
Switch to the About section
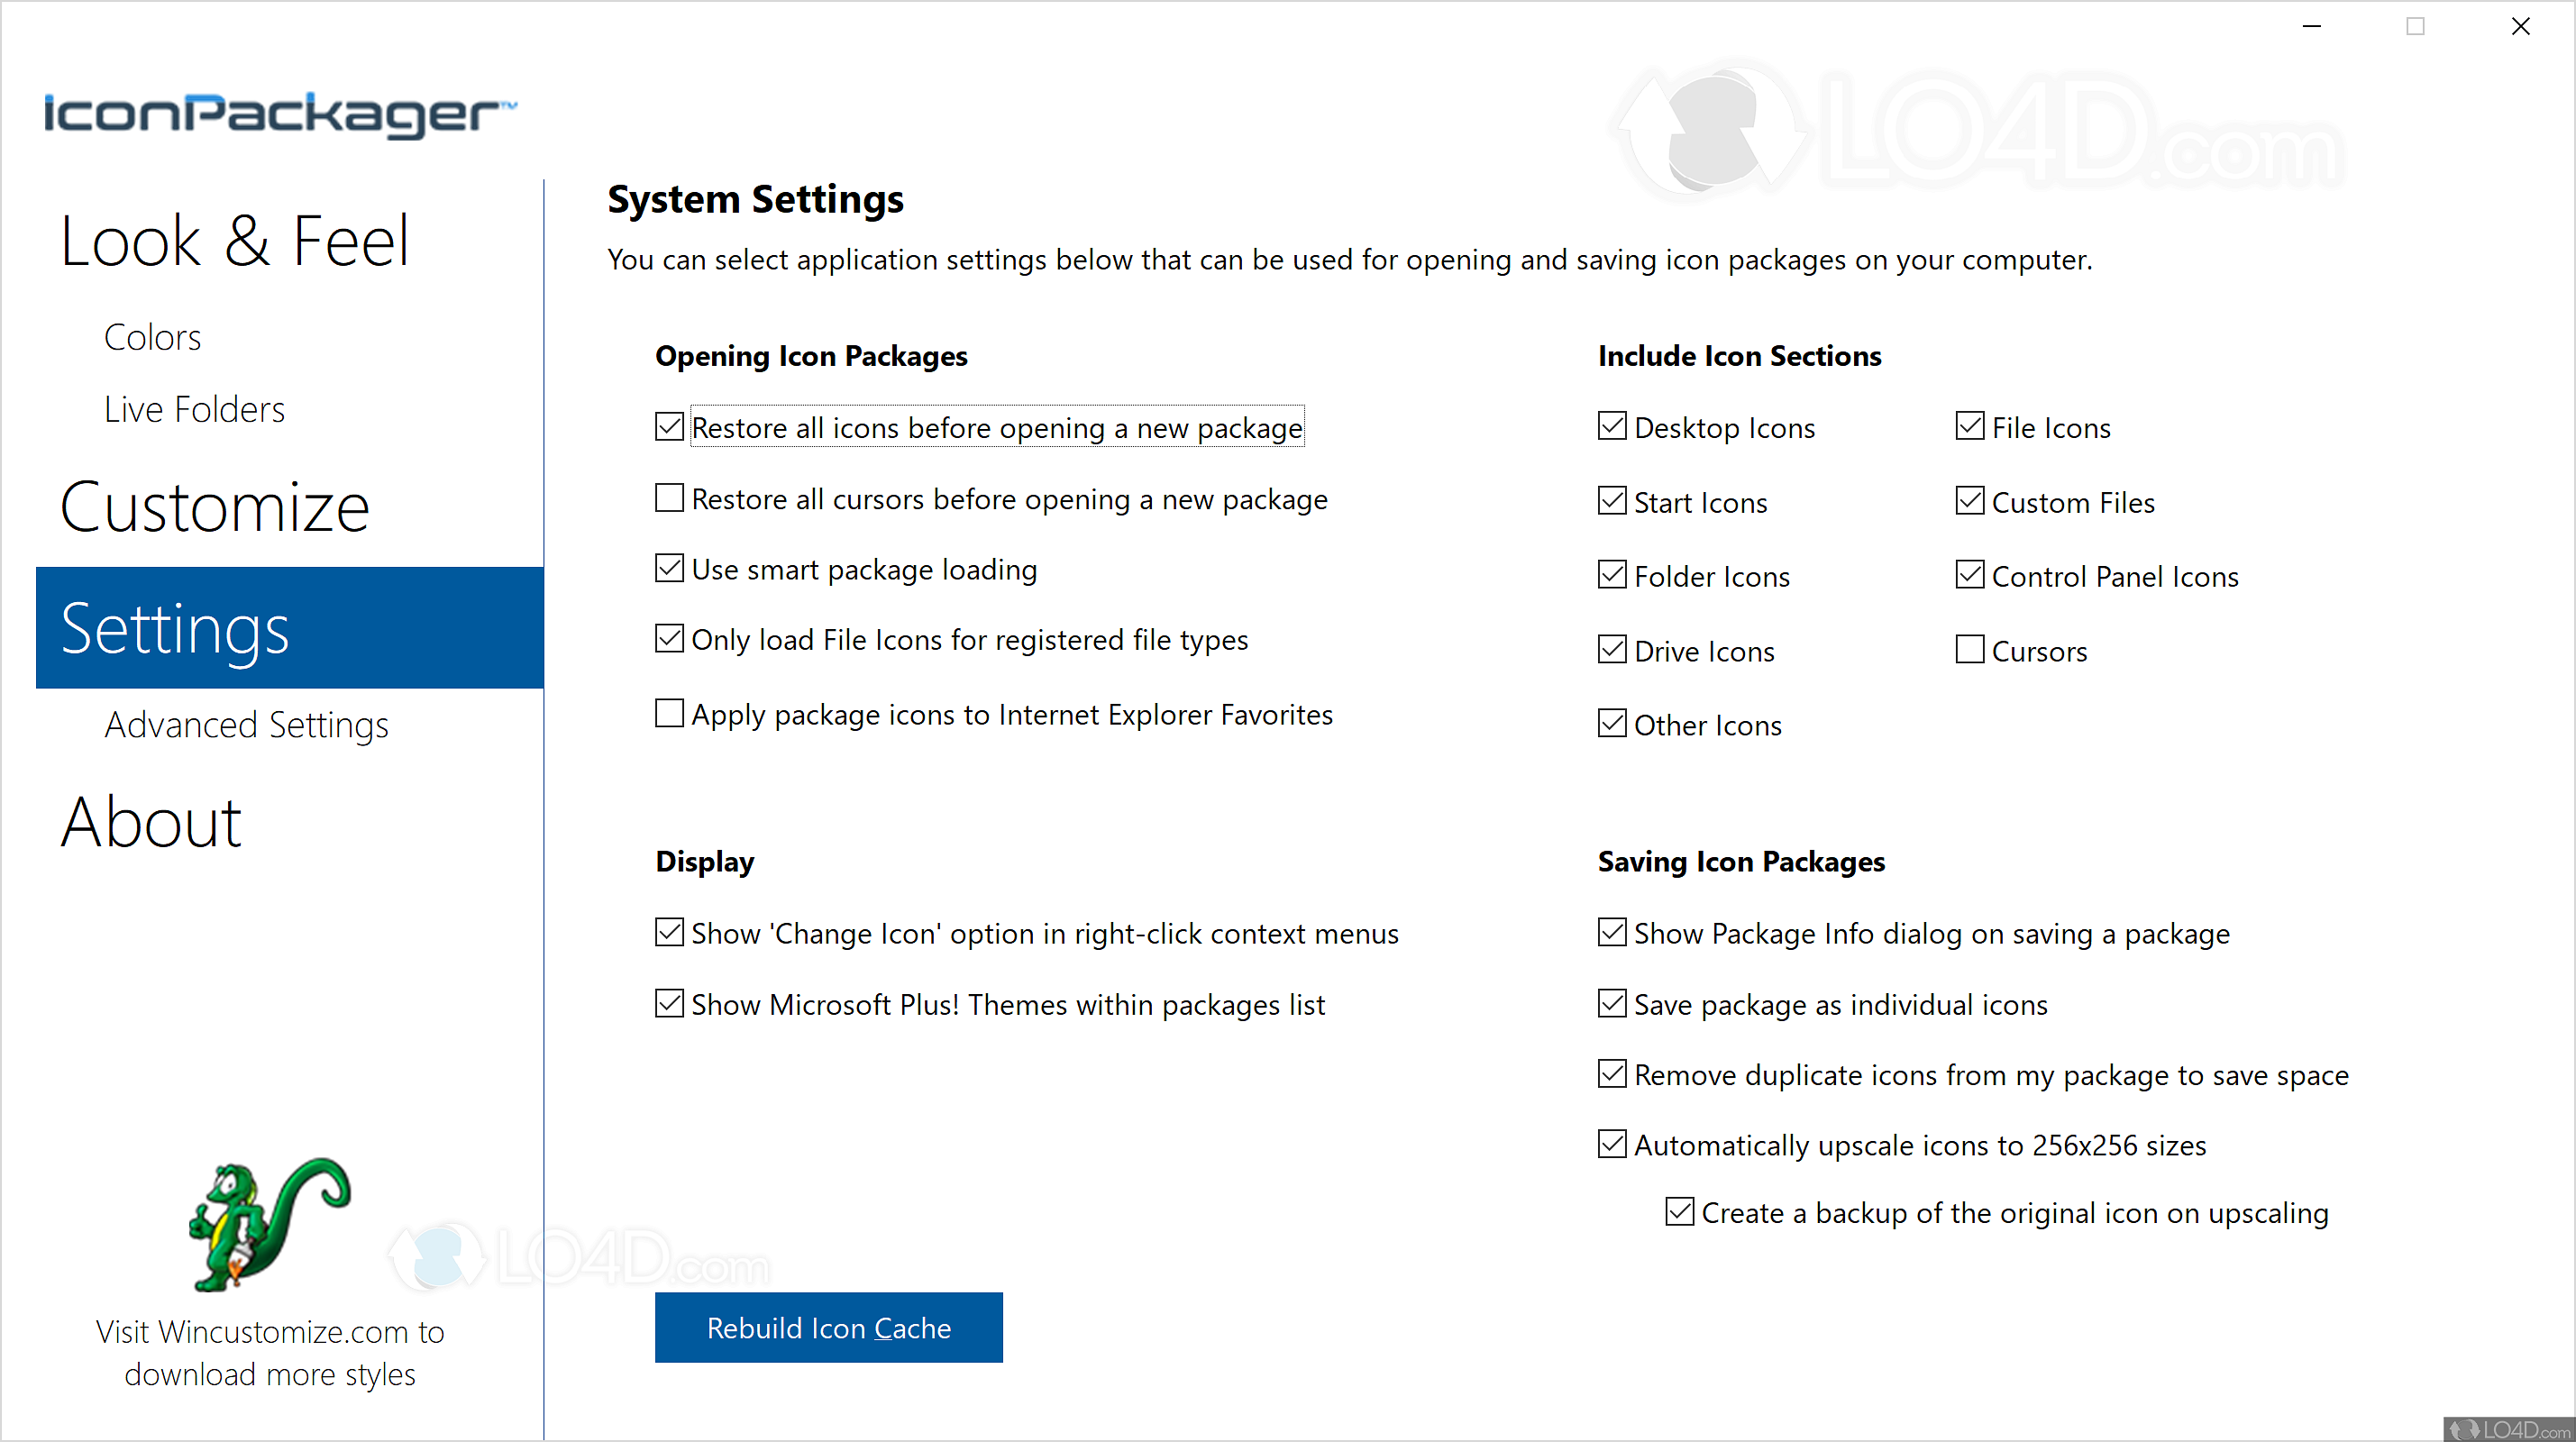click(151, 822)
